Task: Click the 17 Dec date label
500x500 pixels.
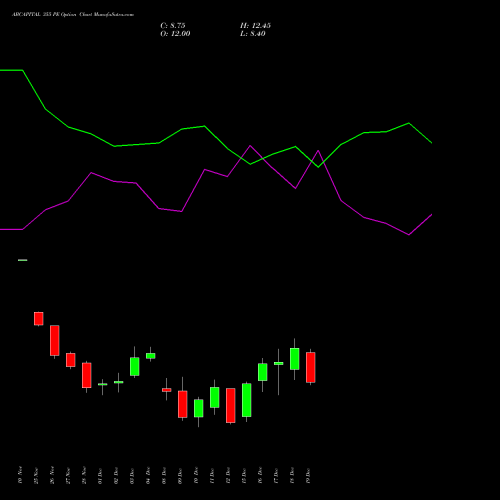Action: click(276, 476)
